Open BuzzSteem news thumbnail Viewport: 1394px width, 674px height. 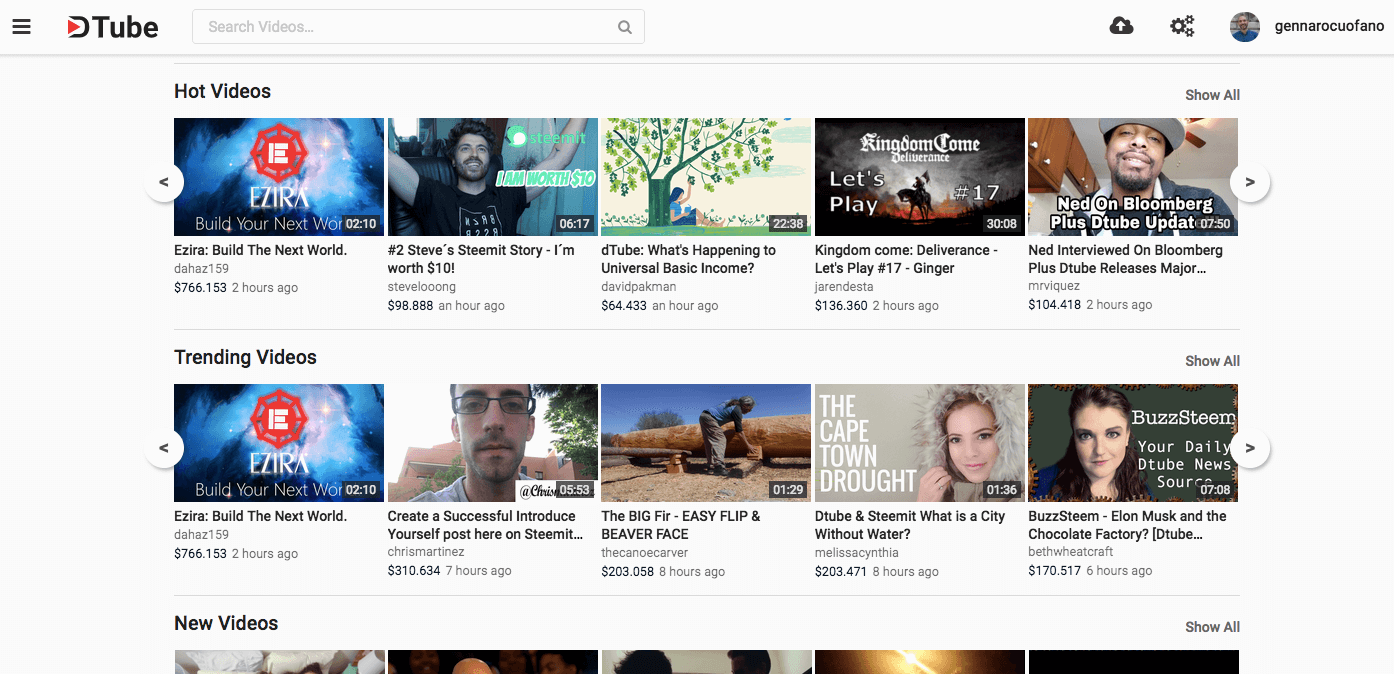1133,443
